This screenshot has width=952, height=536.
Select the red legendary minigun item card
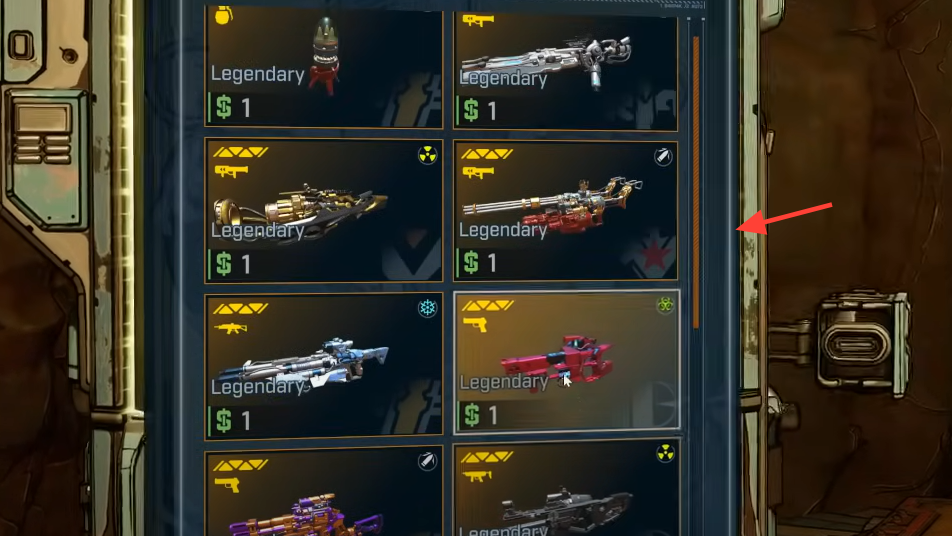(566, 210)
